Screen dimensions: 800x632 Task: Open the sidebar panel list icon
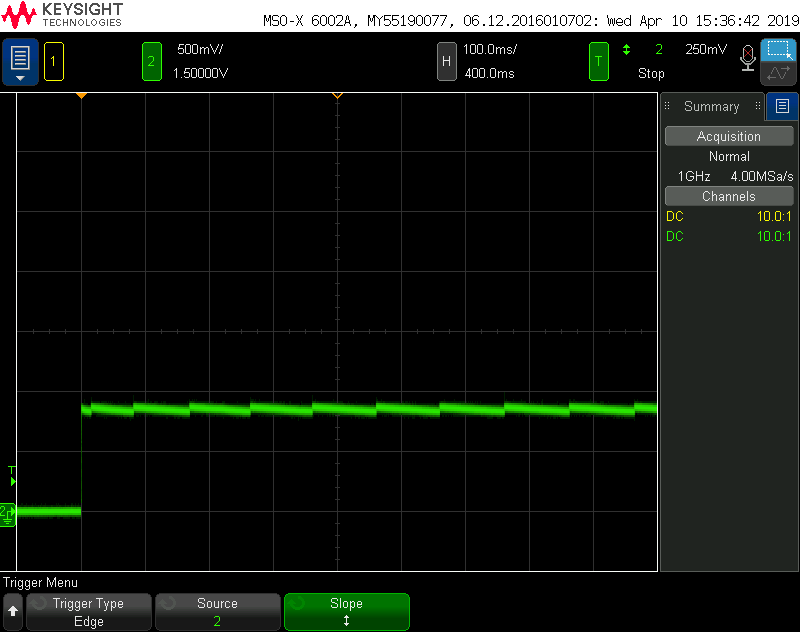tap(782, 106)
